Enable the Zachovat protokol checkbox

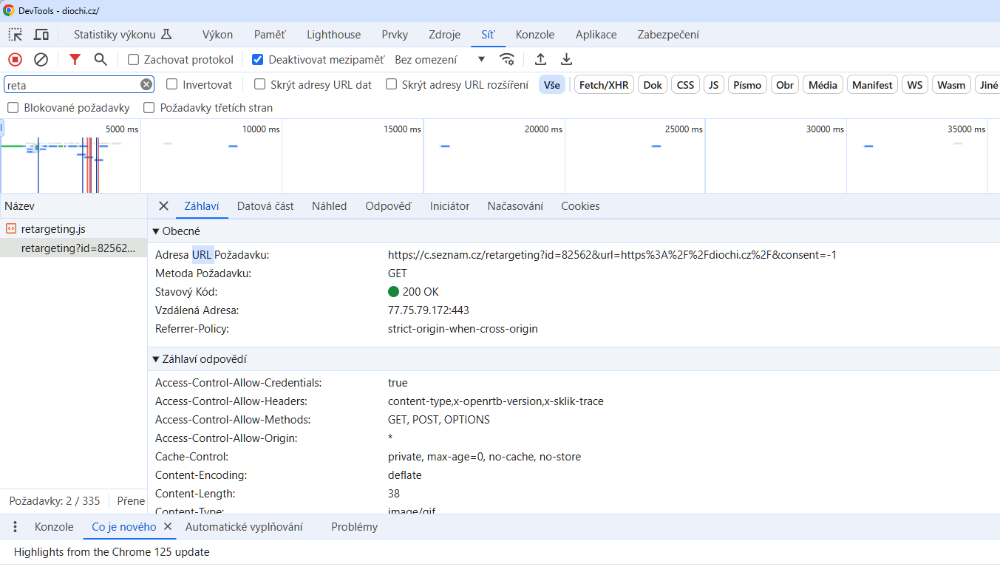click(x=134, y=60)
